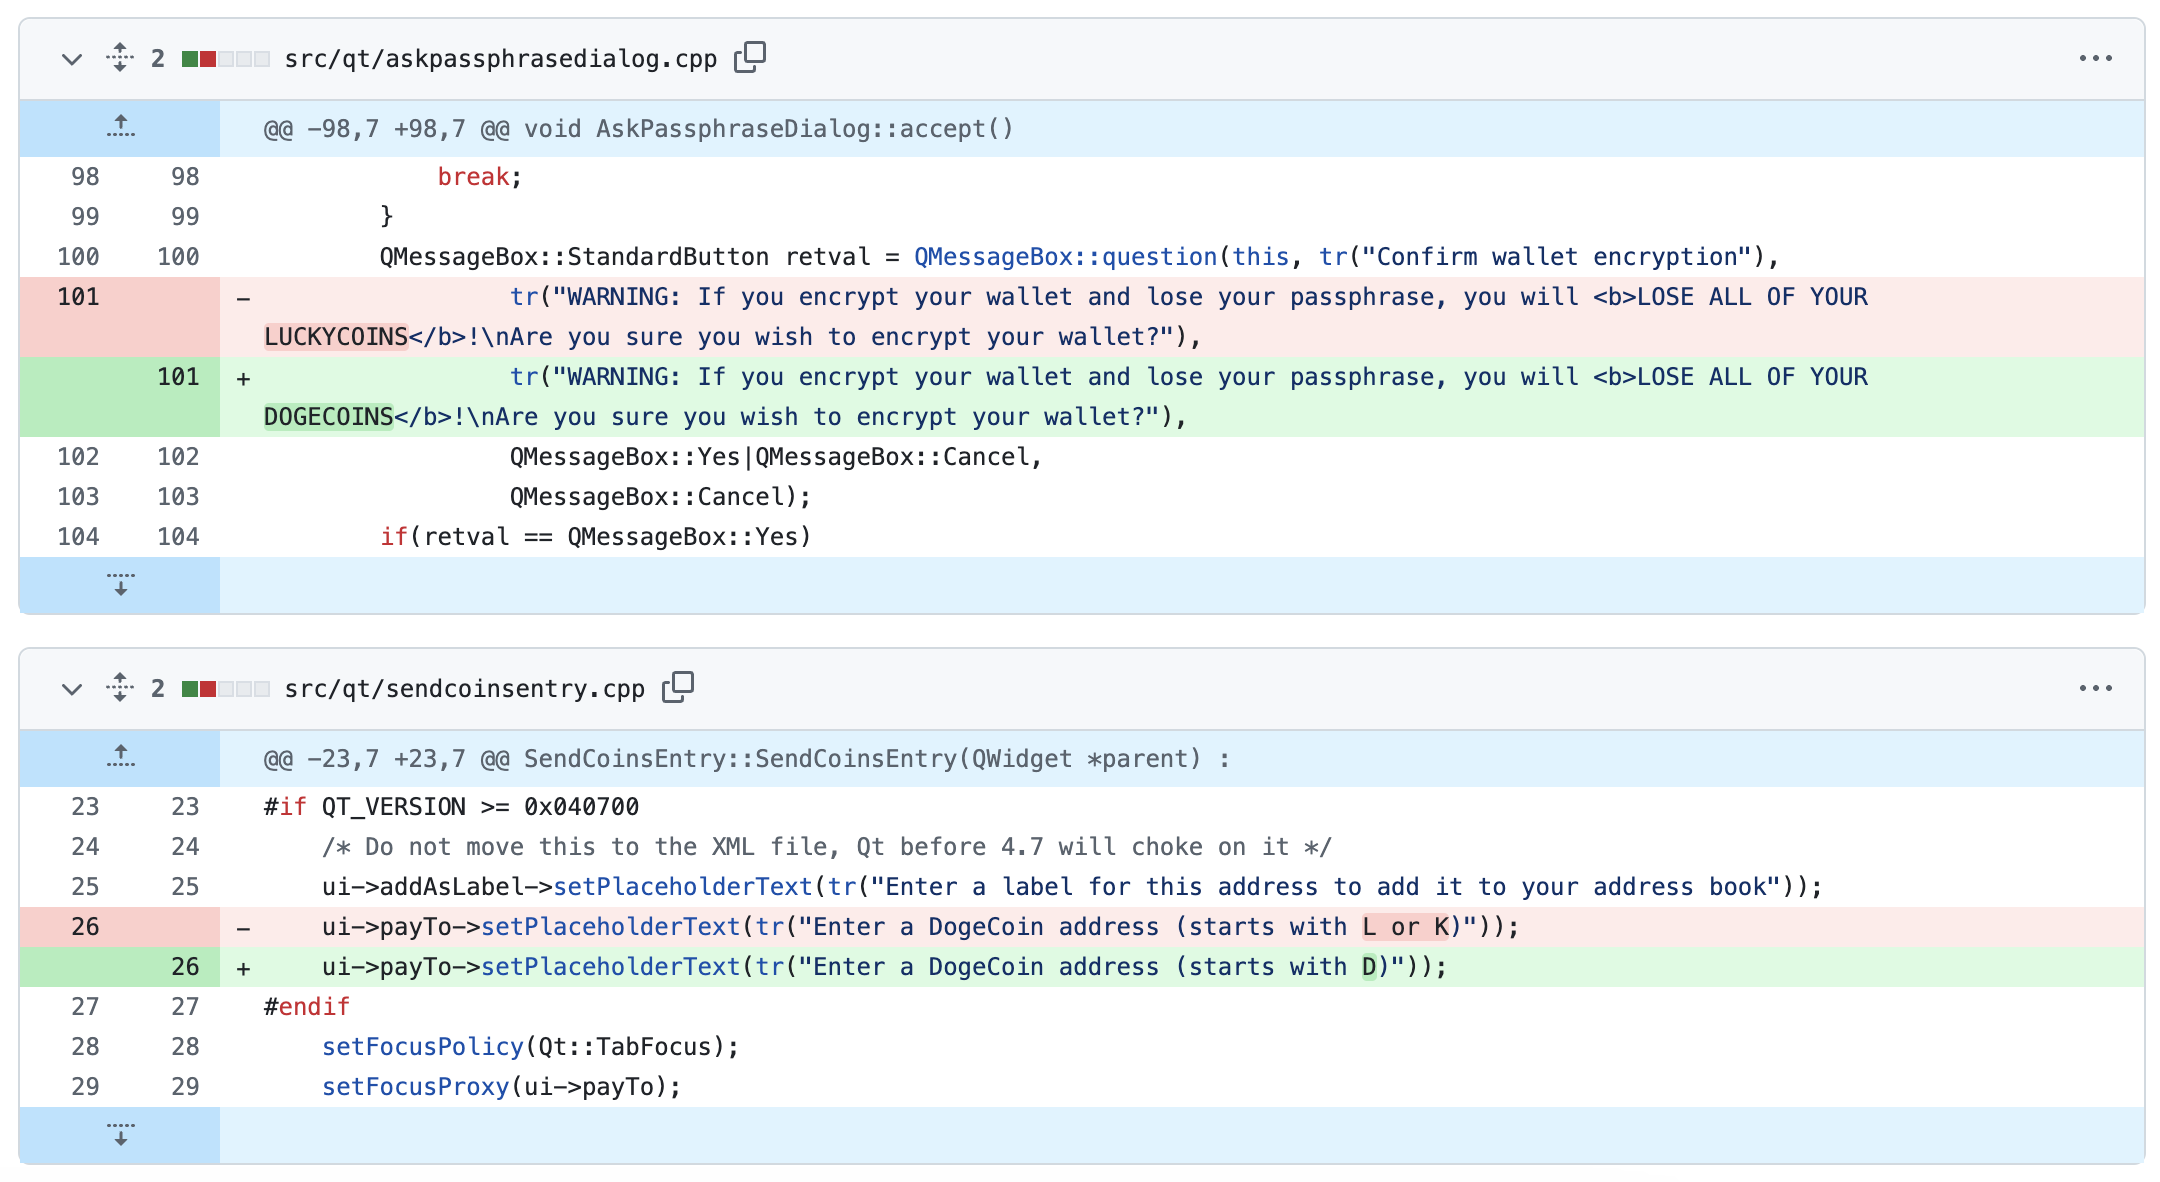The height and width of the screenshot is (1182, 2160).
Task: Select deleted line number 26
Action: [85, 927]
